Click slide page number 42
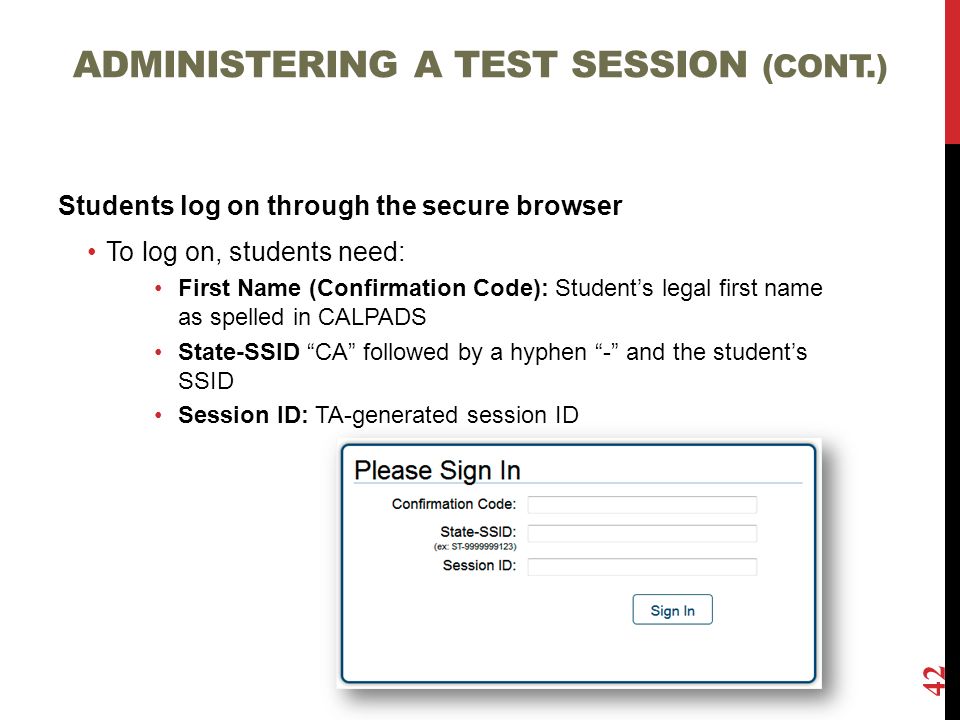This screenshot has height=720, width=960. click(934, 681)
